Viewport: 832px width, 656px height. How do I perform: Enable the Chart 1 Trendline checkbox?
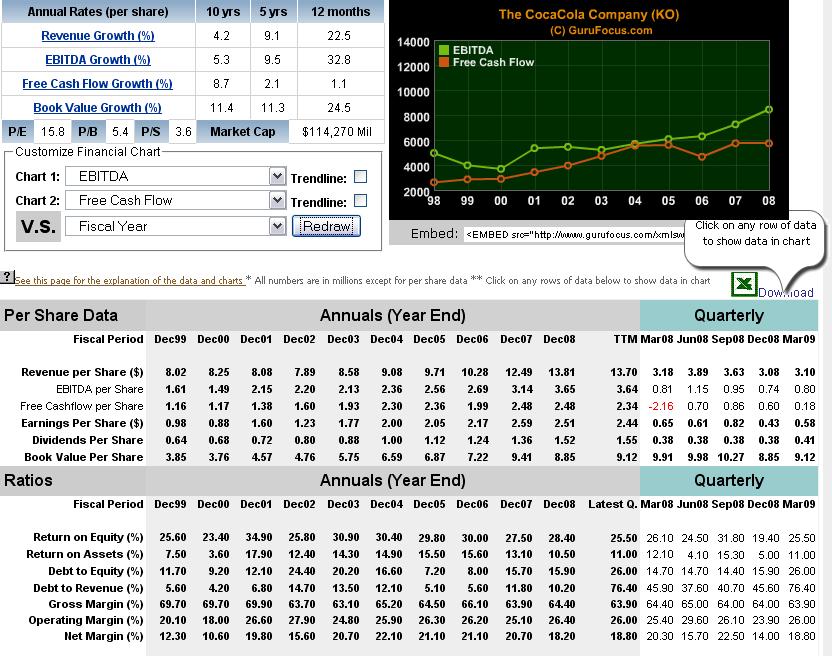[x=361, y=177]
